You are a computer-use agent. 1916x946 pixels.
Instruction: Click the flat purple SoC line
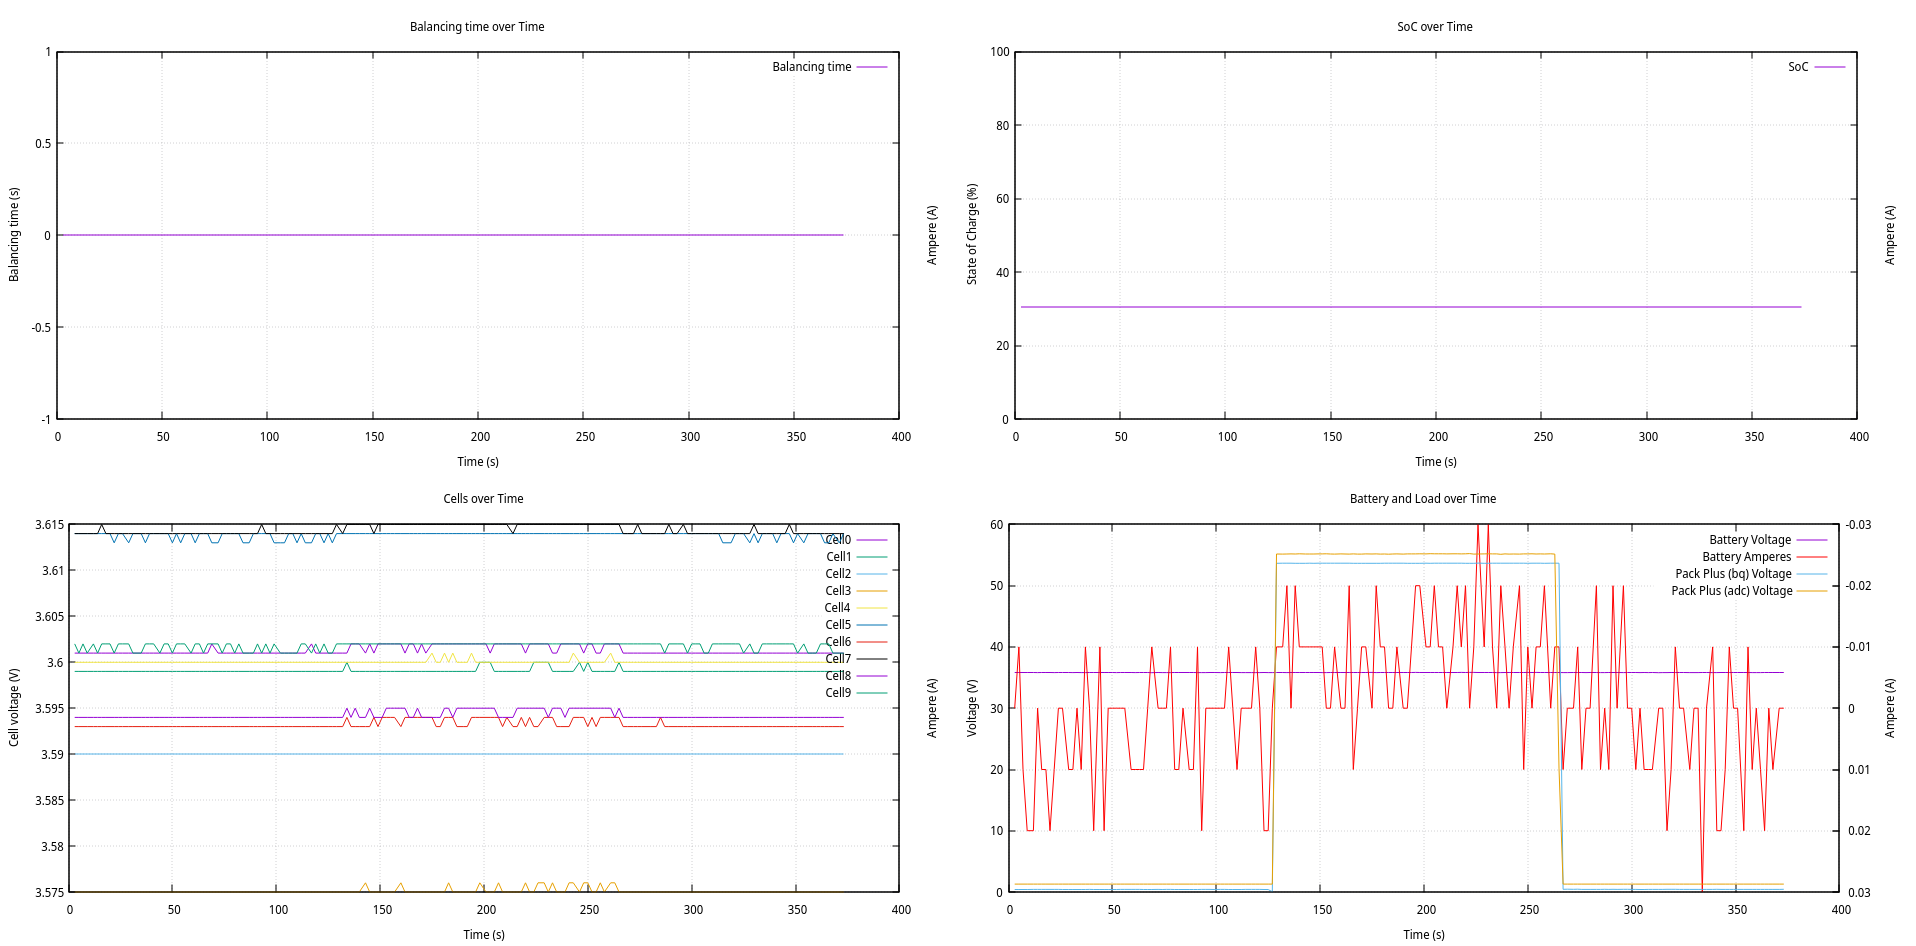click(x=1410, y=307)
